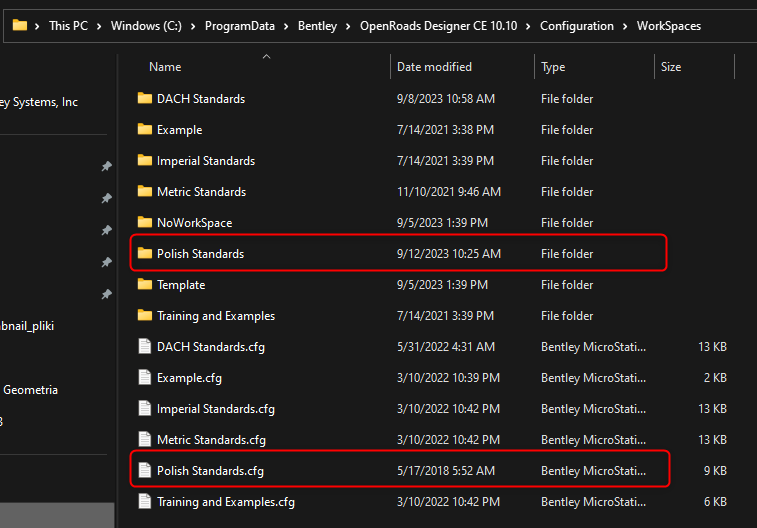Select the Template folder icon
Viewport: 757px width, 528px height.
pyautogui.click(x=145, y=284)
